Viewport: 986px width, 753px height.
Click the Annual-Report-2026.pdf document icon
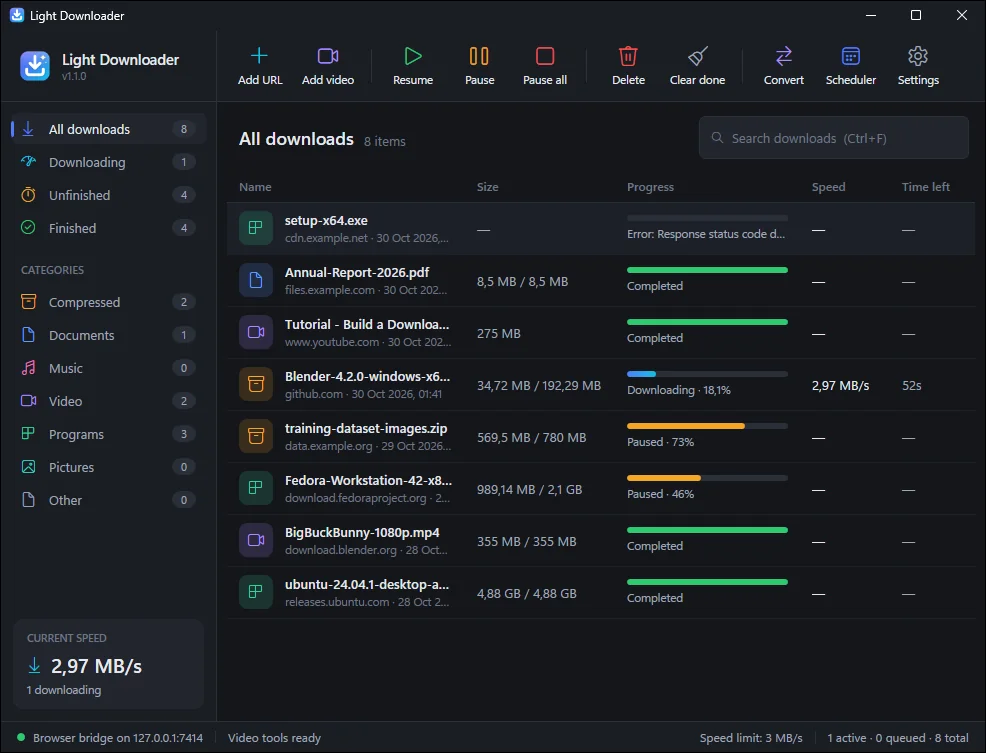255,280
